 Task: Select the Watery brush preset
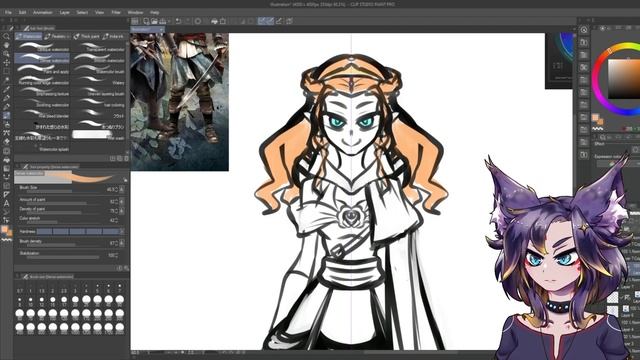pyautogui.click(x=99, y=80)
